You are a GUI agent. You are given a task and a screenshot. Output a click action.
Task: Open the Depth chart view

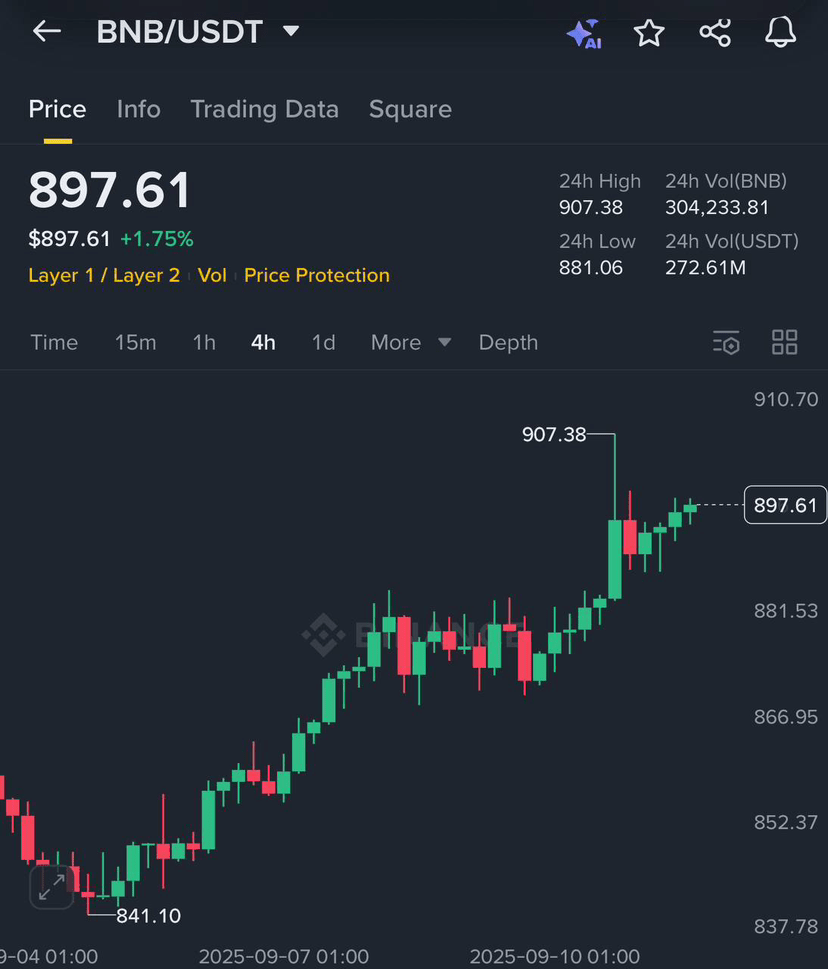pyautogui.click(x=509, y=342)
